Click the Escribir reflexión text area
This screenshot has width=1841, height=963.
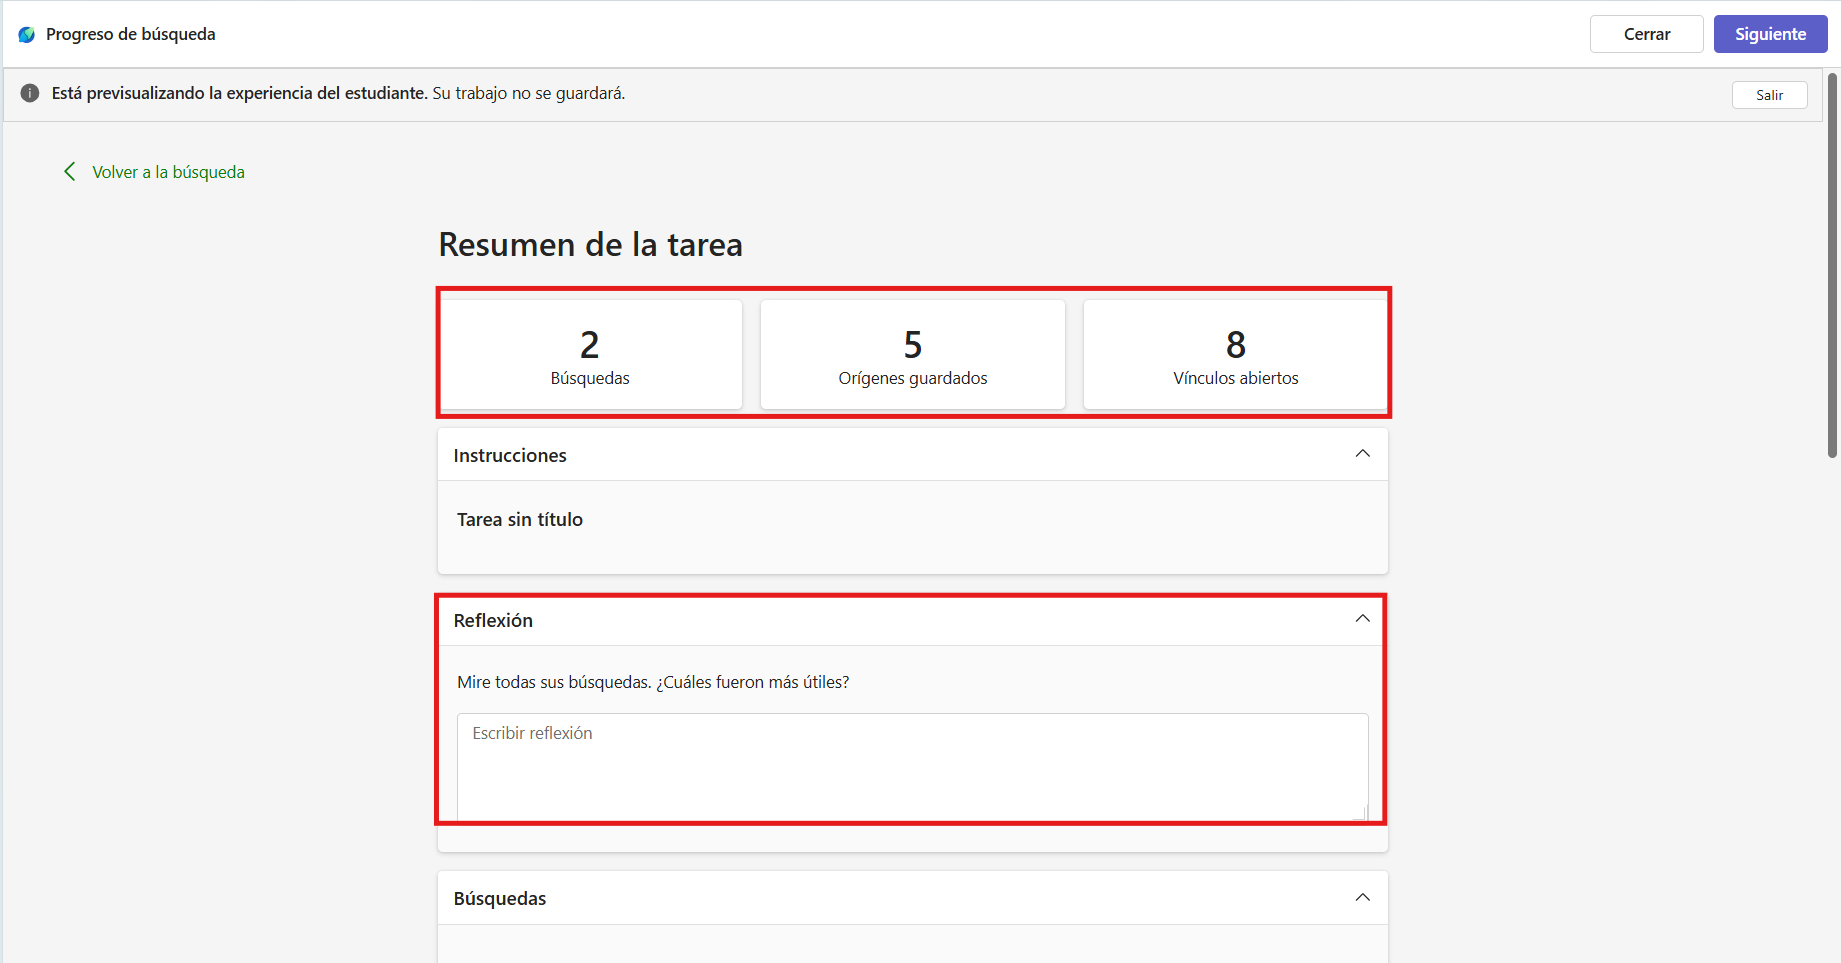pos(912,767)
